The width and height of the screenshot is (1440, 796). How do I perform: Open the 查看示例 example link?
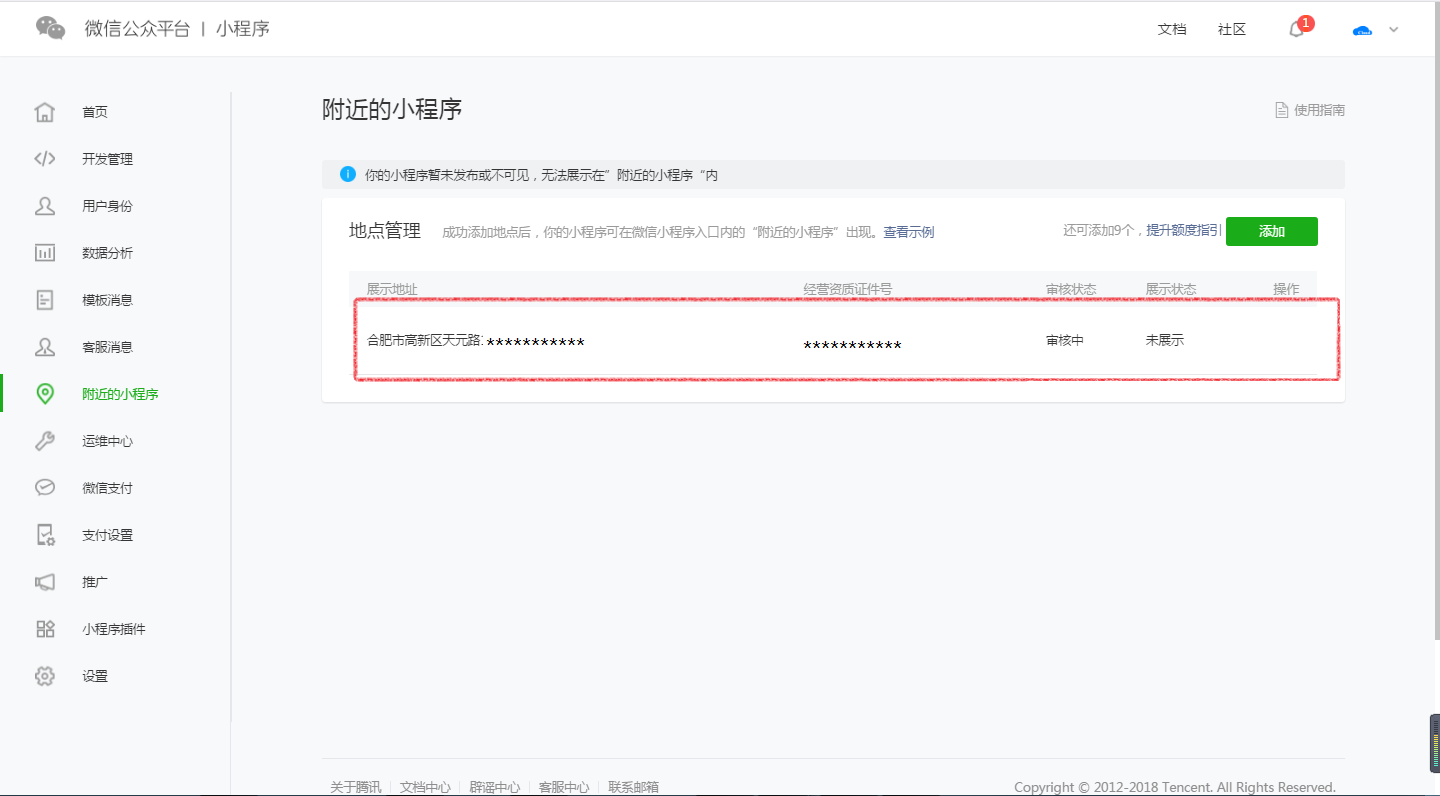pos(907,231)
